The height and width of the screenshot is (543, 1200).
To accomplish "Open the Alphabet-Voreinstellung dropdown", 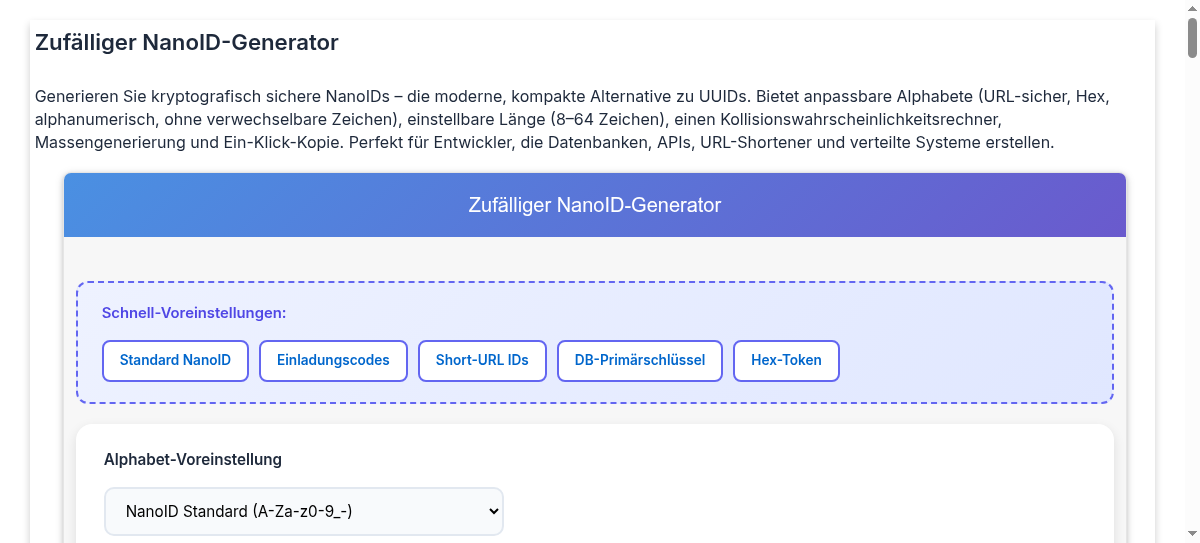I will click(304, 511).
